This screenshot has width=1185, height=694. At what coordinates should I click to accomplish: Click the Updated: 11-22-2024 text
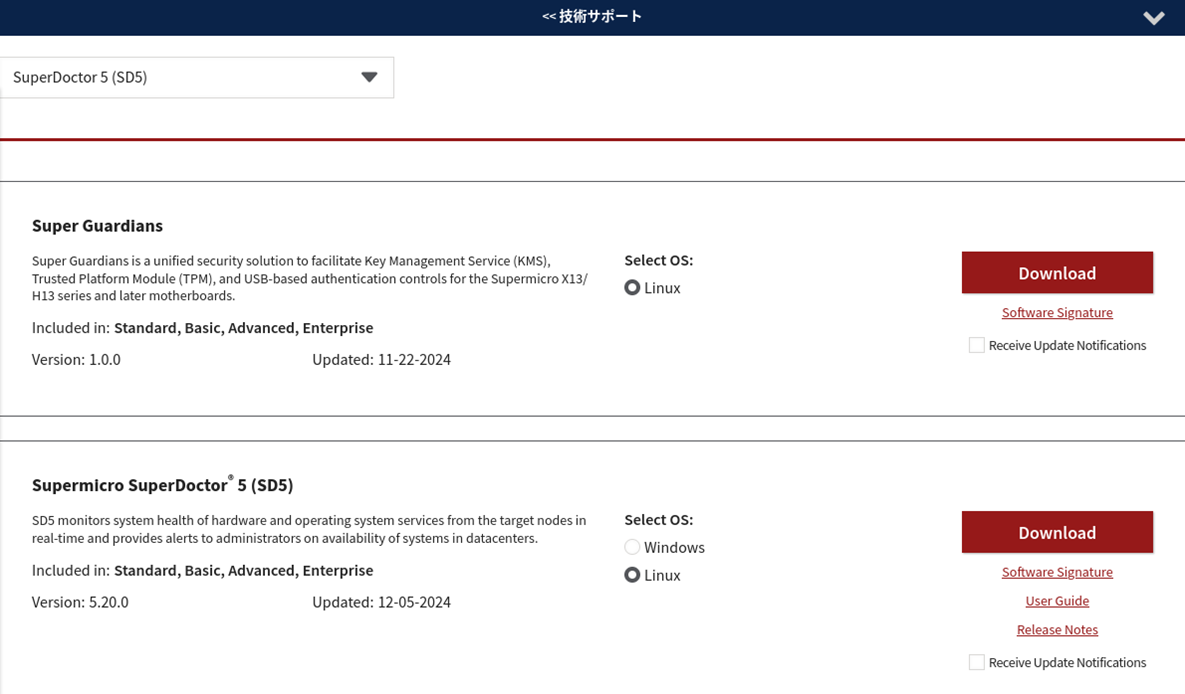coord(382,360)
